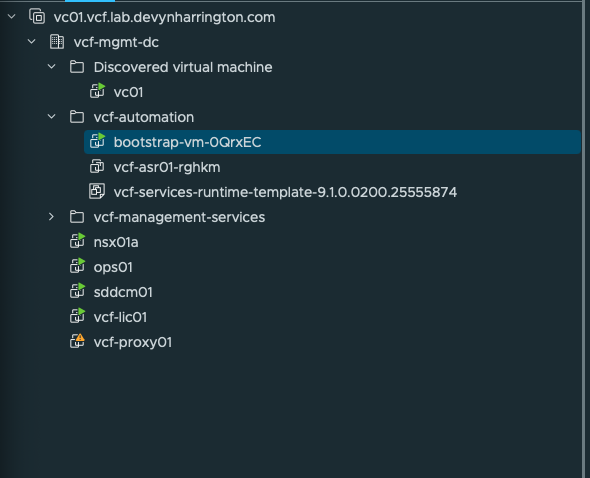Click the VM icon next to ops01

coord(77,266)
